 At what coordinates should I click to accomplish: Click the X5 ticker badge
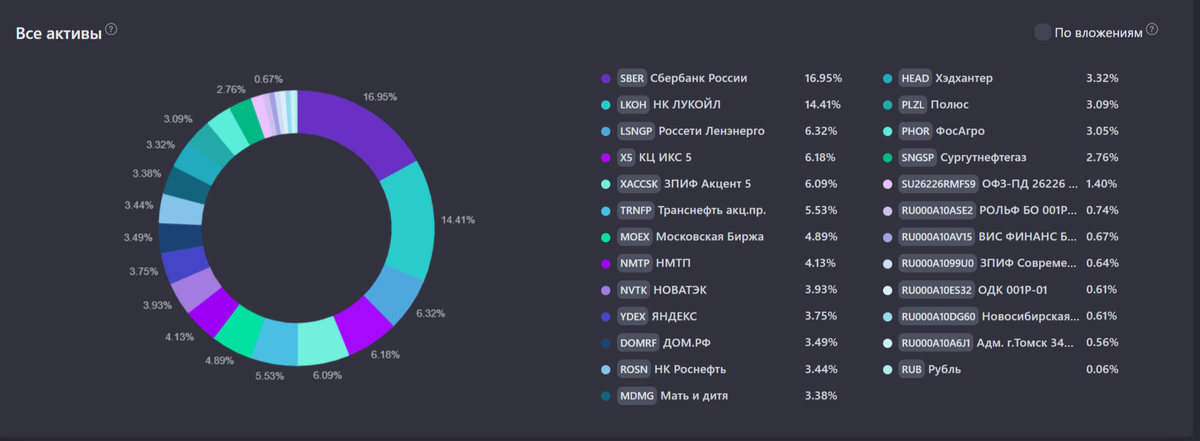[x=626, y=157]
